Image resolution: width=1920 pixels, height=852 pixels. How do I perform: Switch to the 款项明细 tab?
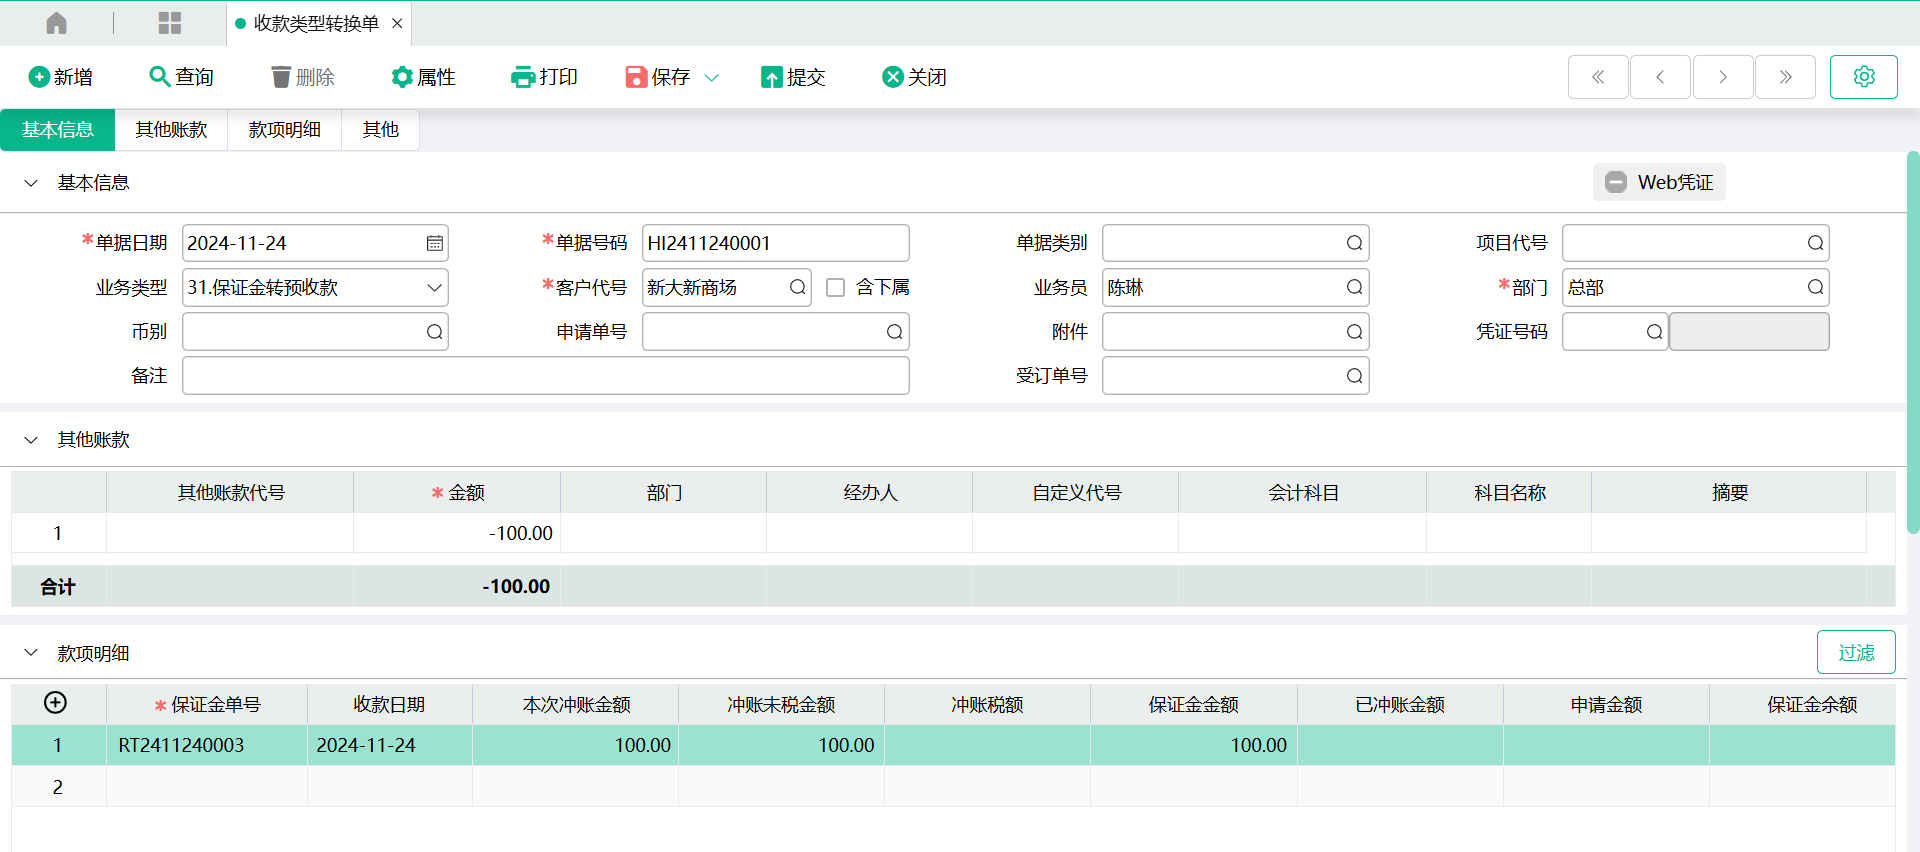[x=285, y=130]
